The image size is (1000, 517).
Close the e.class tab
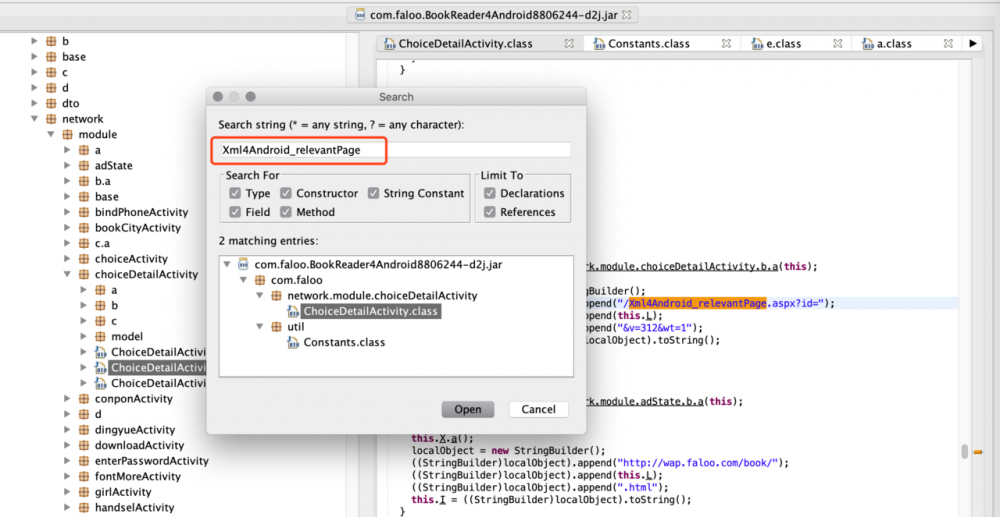point(836,44)
